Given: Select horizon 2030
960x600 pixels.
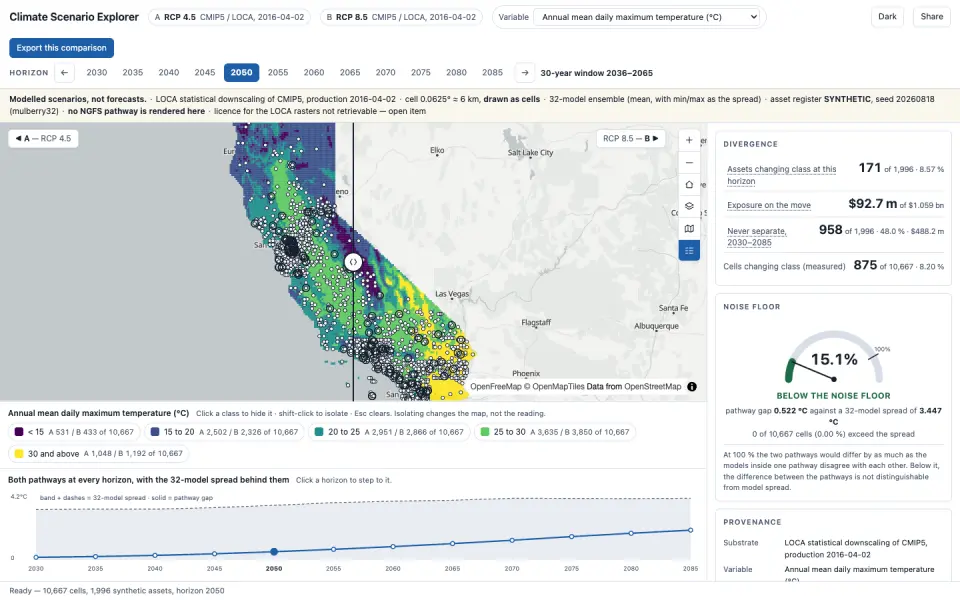Looking at the screenshot, I should click(97, 72).
